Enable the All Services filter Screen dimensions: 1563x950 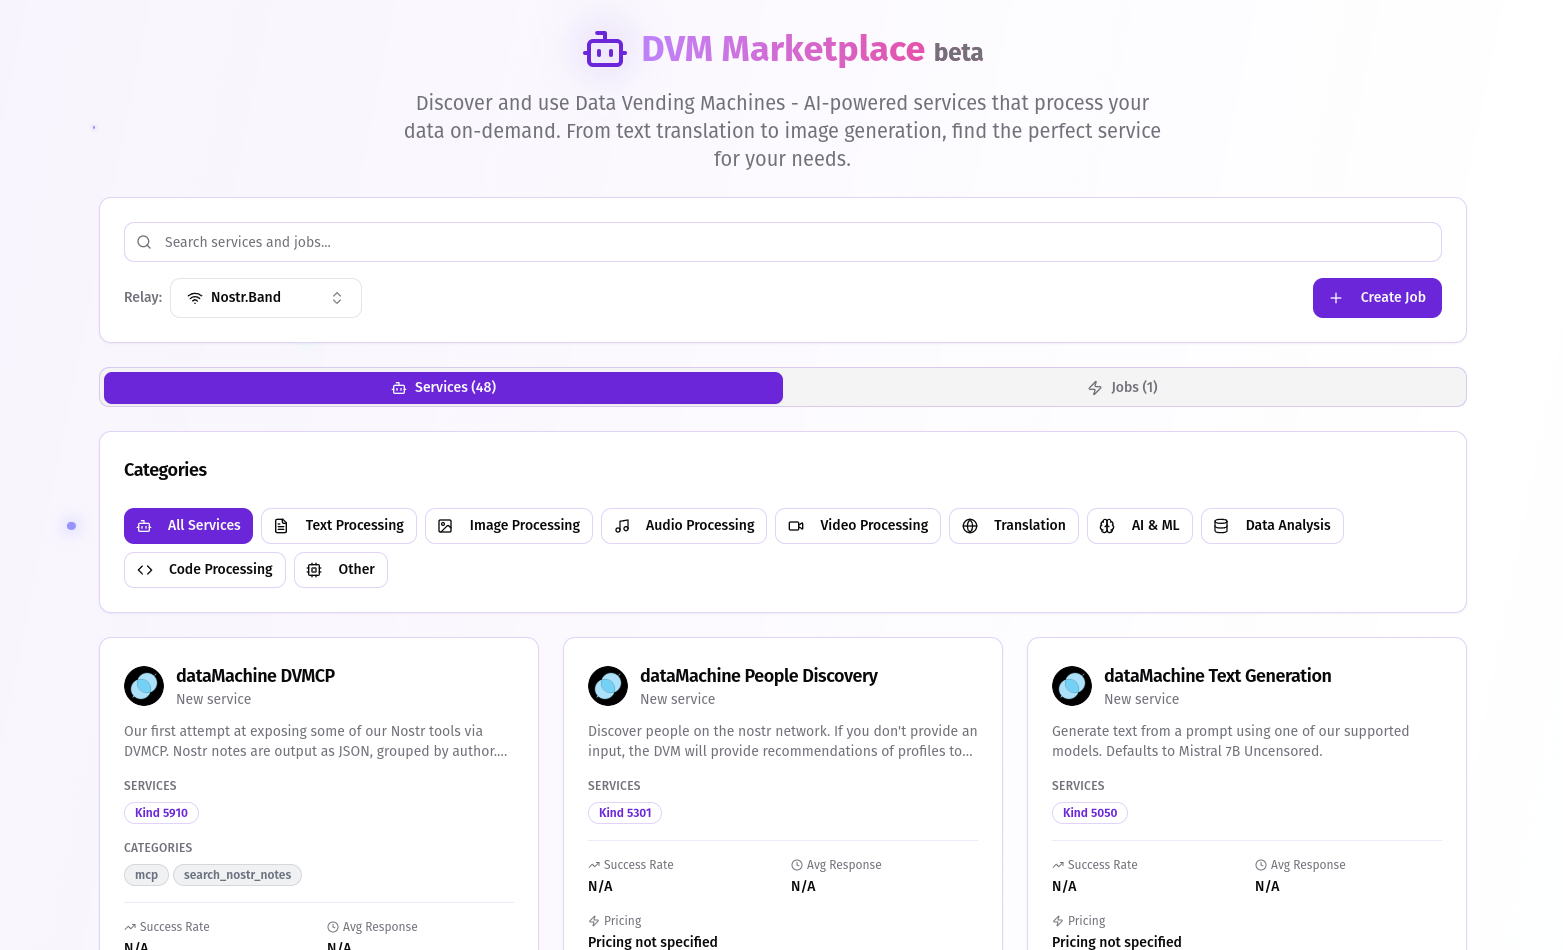[188, 526]
